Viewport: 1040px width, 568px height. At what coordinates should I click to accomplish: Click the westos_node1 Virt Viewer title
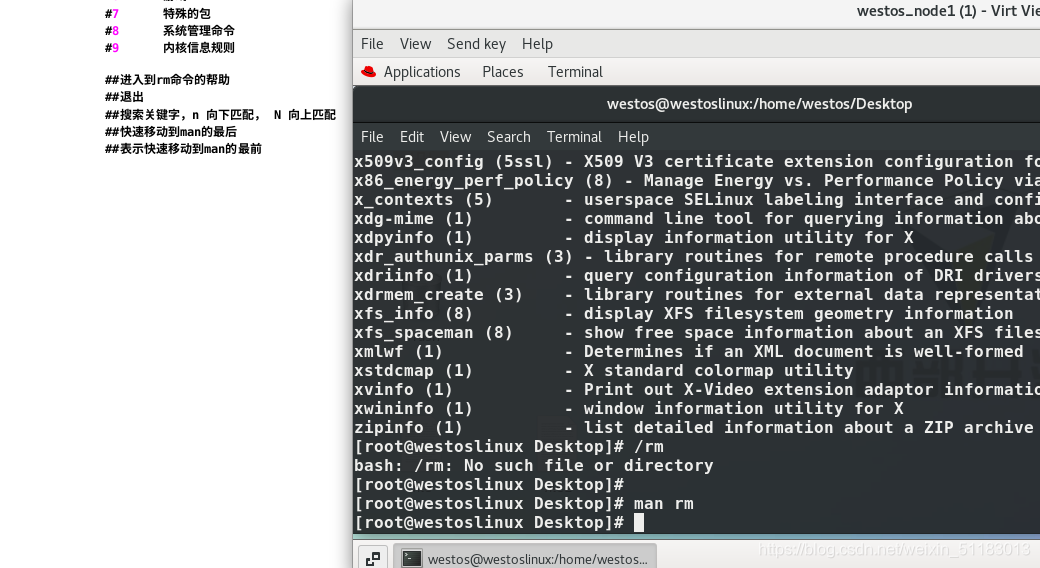coord(948,11)
